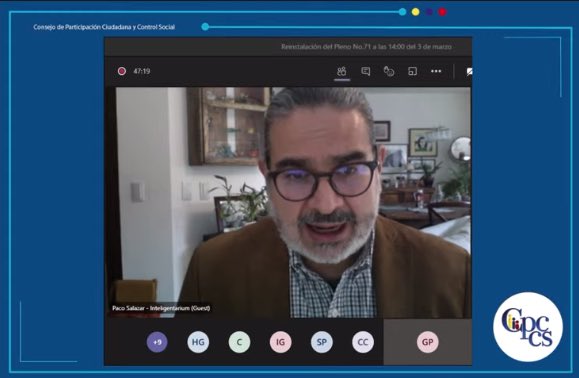Viewport: 579px width, 378px height.
Task: Toggle the camera icon in the toolbar
Action: pyautogui.click(x=469, y=72)
